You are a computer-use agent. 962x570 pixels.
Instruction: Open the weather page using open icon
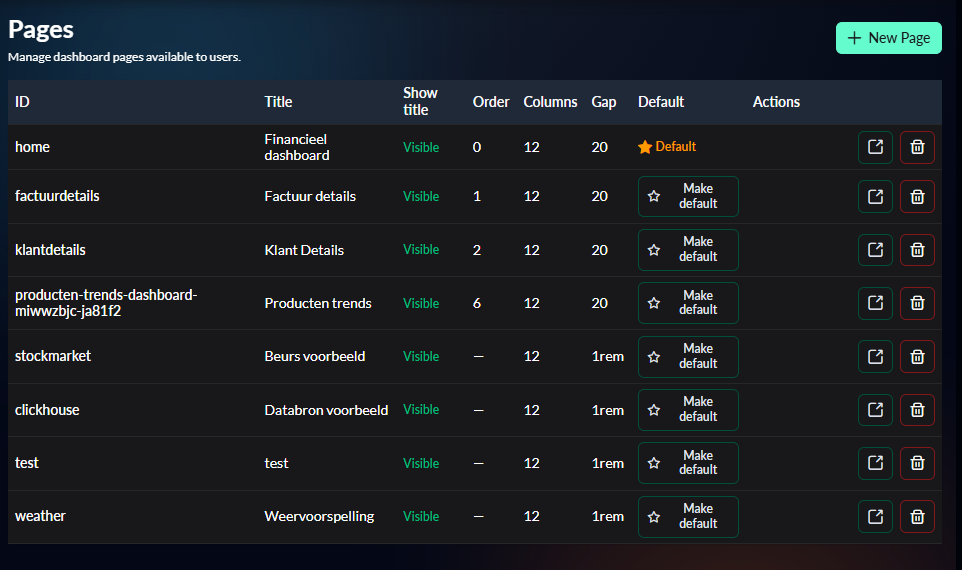click(875, 516)
